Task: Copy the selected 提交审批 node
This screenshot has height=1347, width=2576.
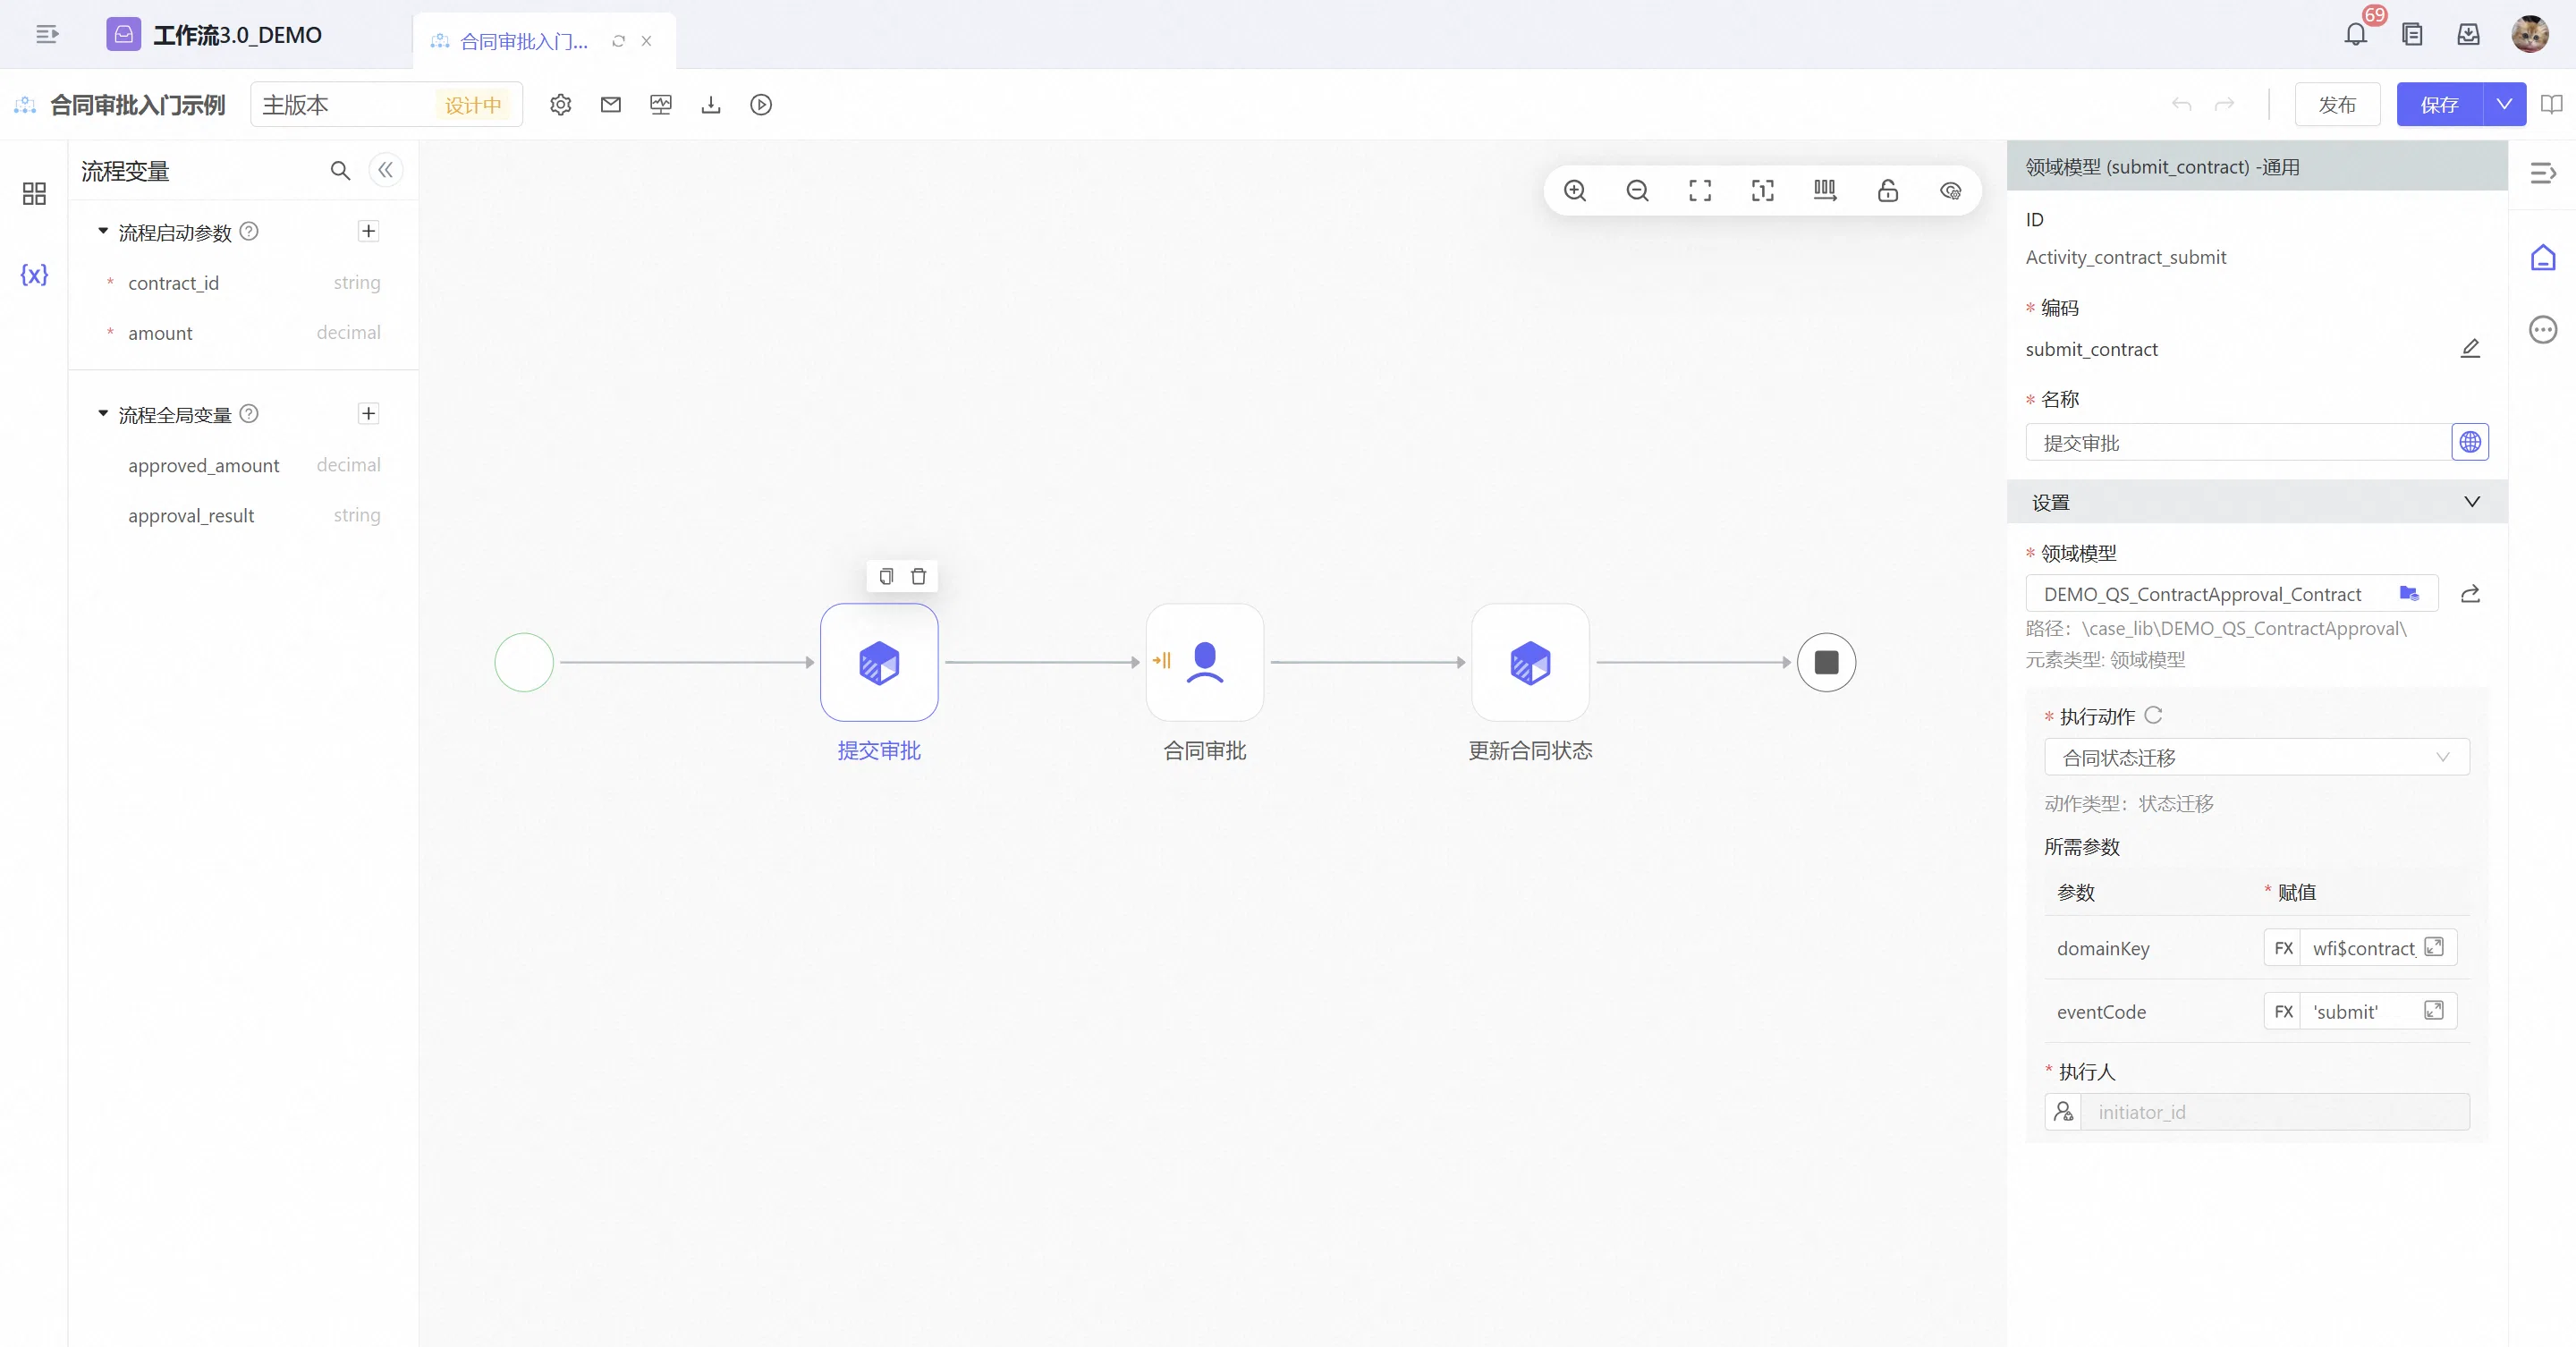Action: (x=886, y=576)
